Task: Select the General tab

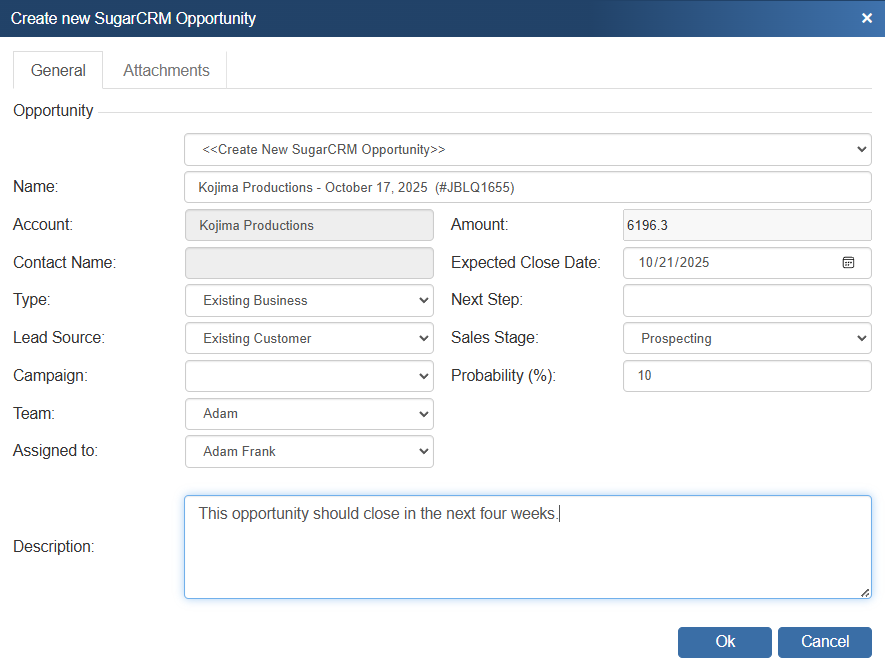Action: (58, 71)
